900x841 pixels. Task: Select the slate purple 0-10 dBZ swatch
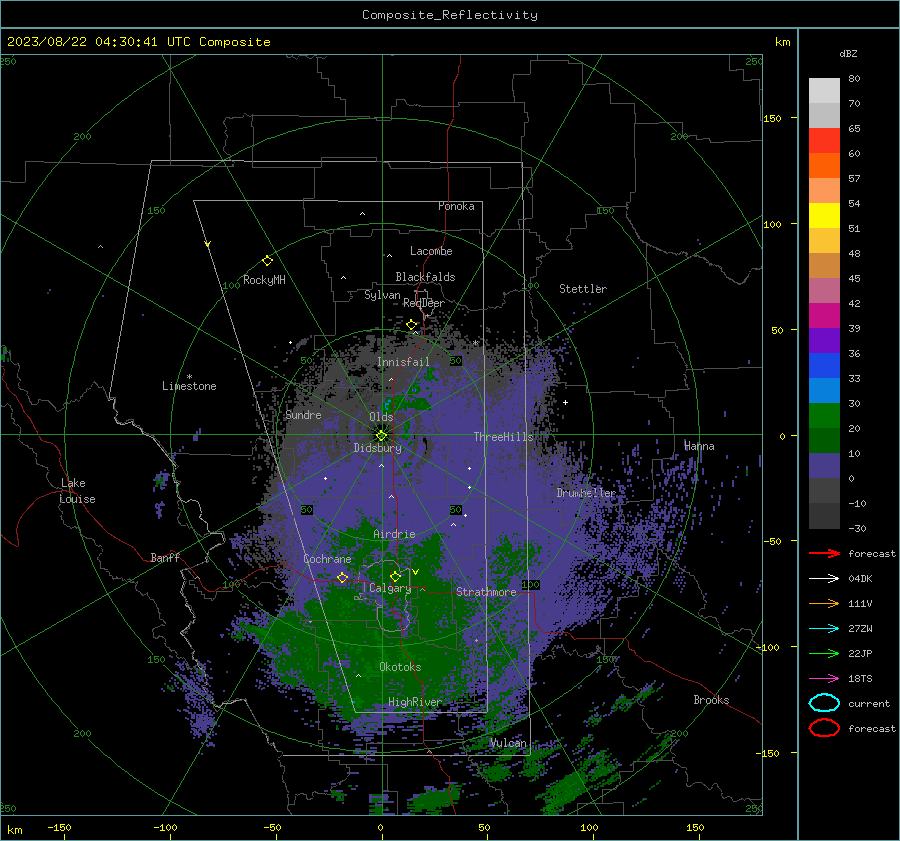click(x=824, y=465)
